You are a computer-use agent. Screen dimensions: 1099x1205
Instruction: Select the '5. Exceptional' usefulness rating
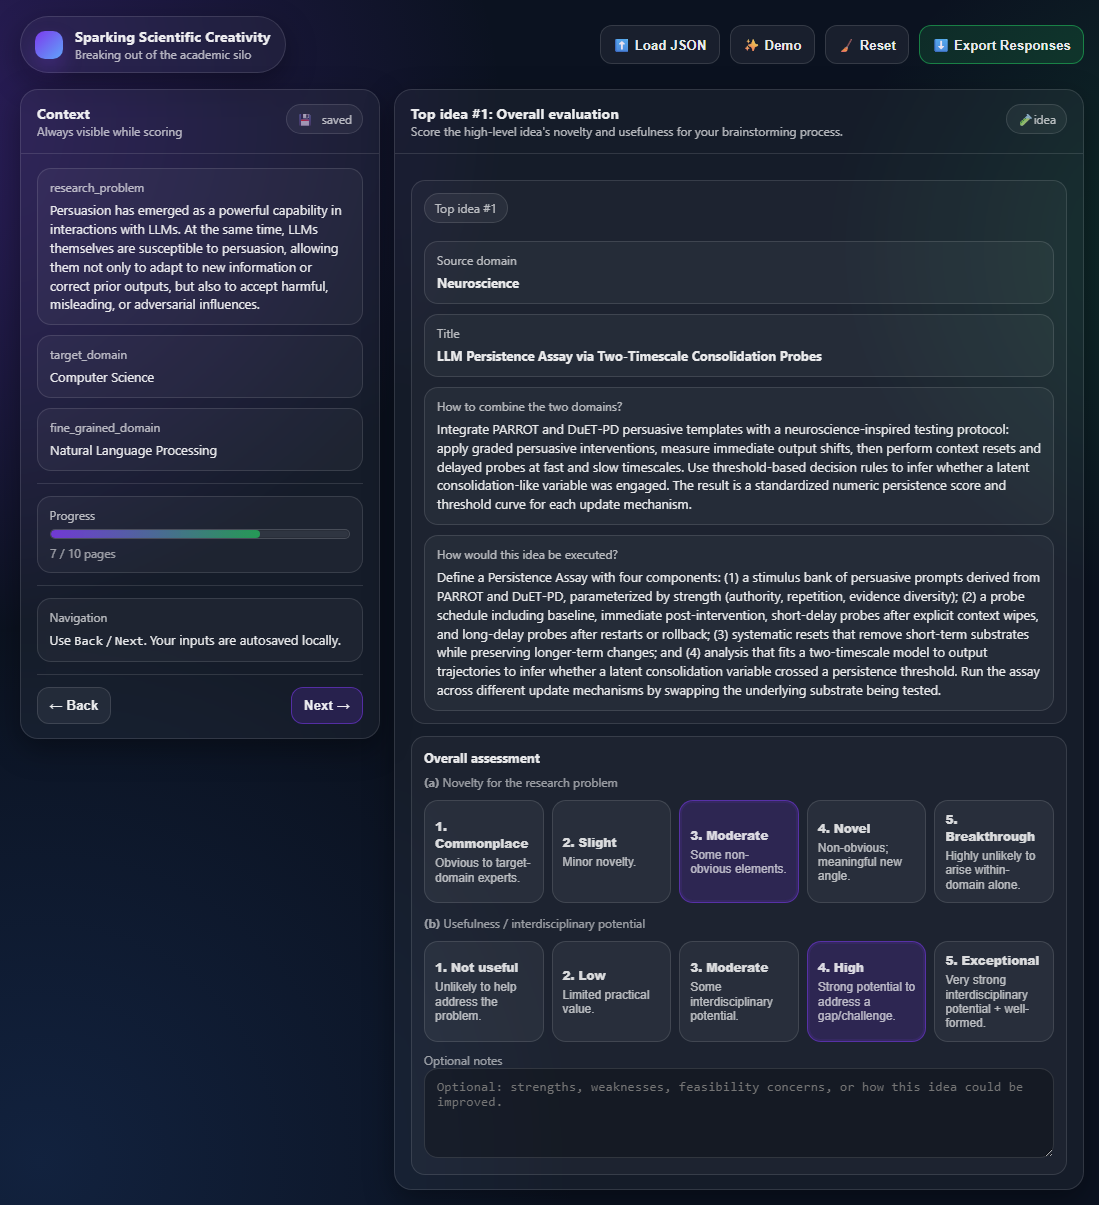[x=993, y=991]
